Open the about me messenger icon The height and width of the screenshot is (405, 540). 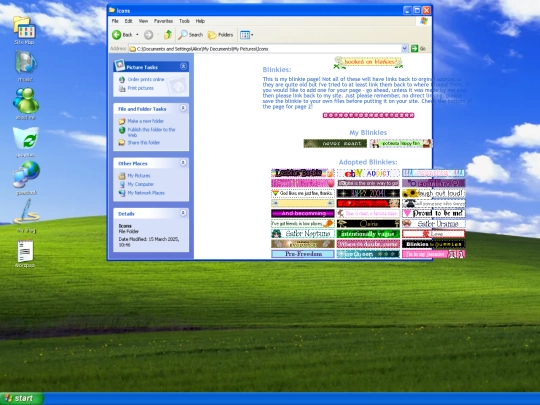click(x=25, y=104)
